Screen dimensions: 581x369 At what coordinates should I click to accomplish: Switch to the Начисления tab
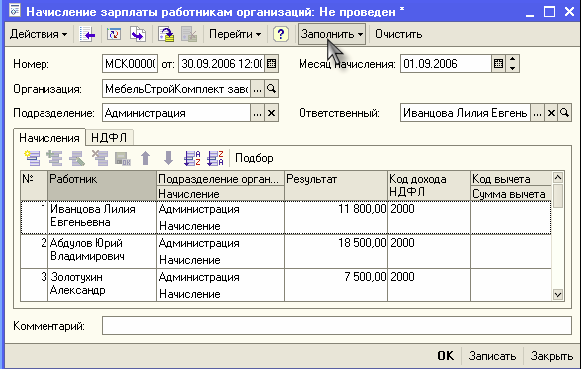49,138
